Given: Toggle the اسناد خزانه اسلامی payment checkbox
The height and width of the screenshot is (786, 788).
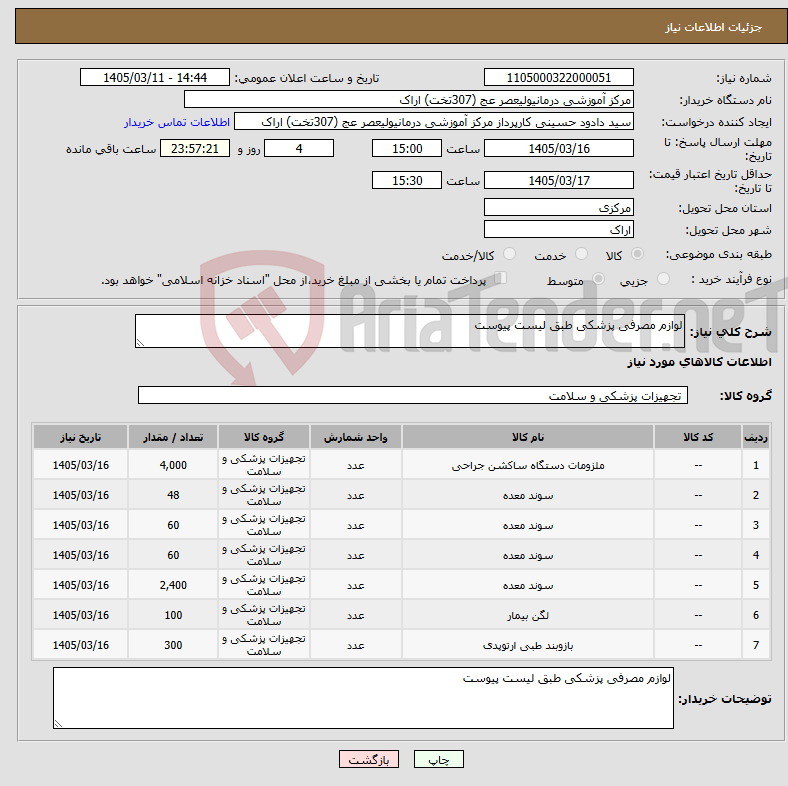Looking at the screenshot, I should point(500,277).
